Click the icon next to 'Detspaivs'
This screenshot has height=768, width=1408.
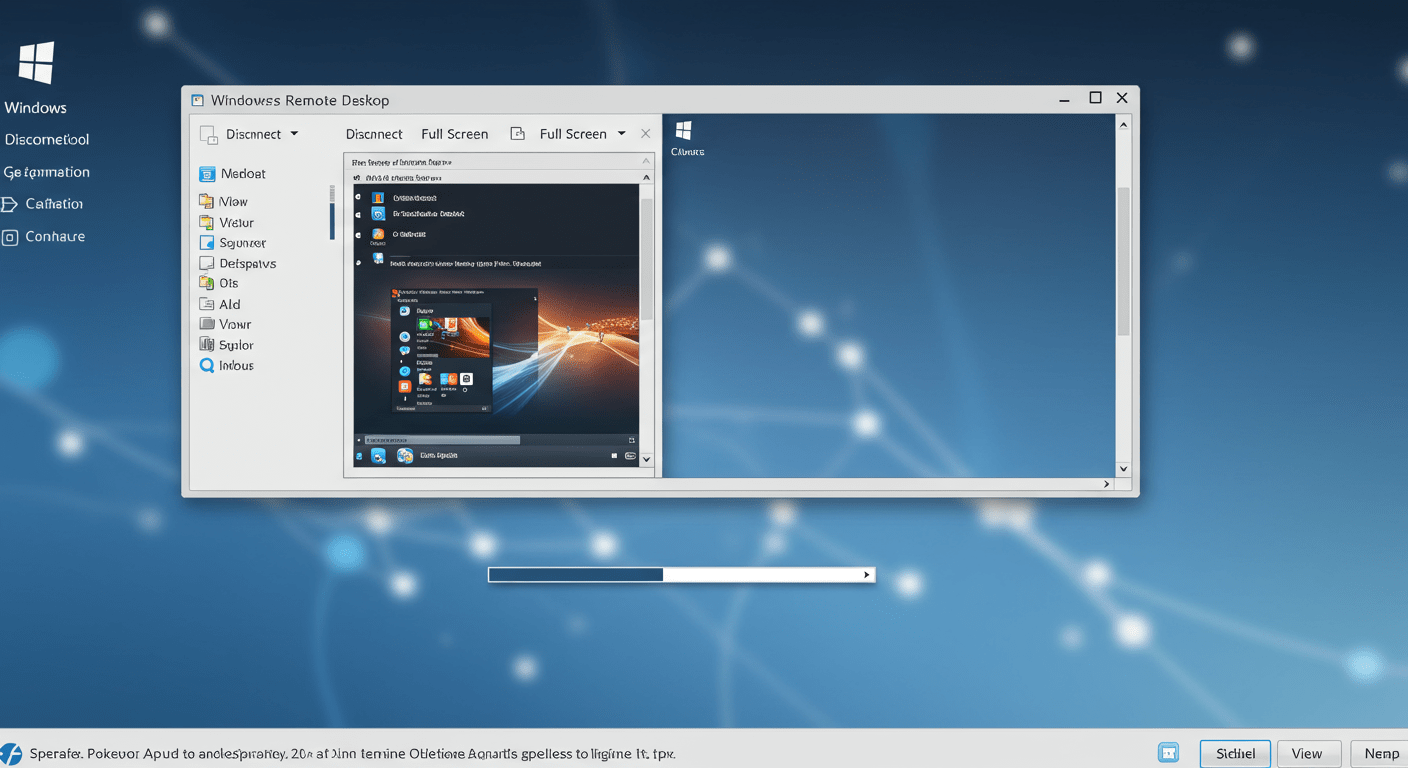point(206,263)
